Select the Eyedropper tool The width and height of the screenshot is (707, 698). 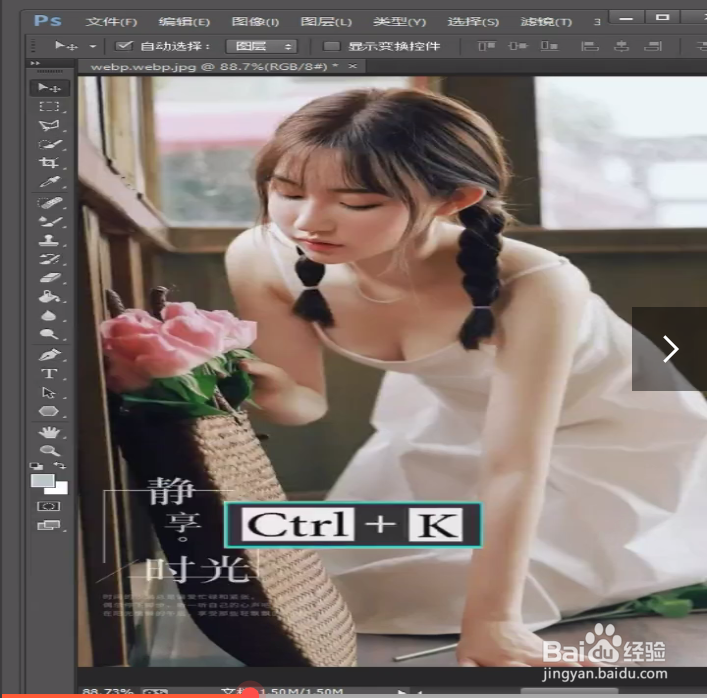pos(49,182)
